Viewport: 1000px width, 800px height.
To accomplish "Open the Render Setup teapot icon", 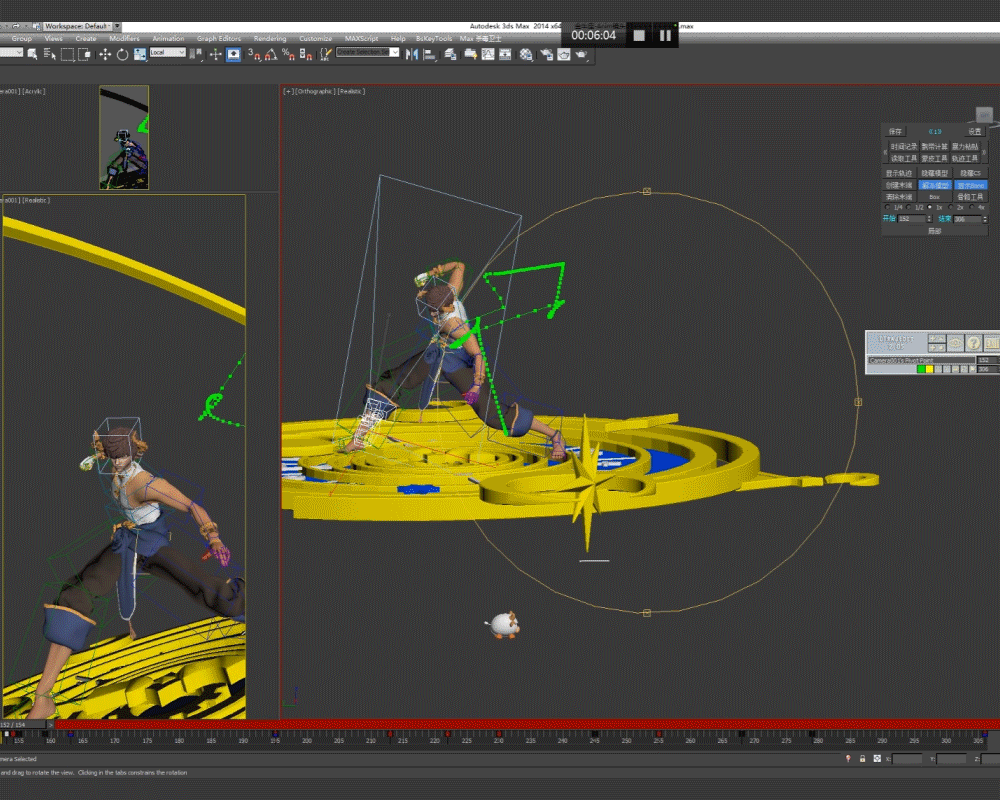I will tap(547, 54).
